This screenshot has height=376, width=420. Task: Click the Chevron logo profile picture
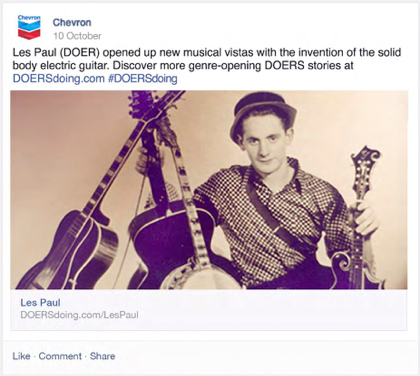[29, 27]
